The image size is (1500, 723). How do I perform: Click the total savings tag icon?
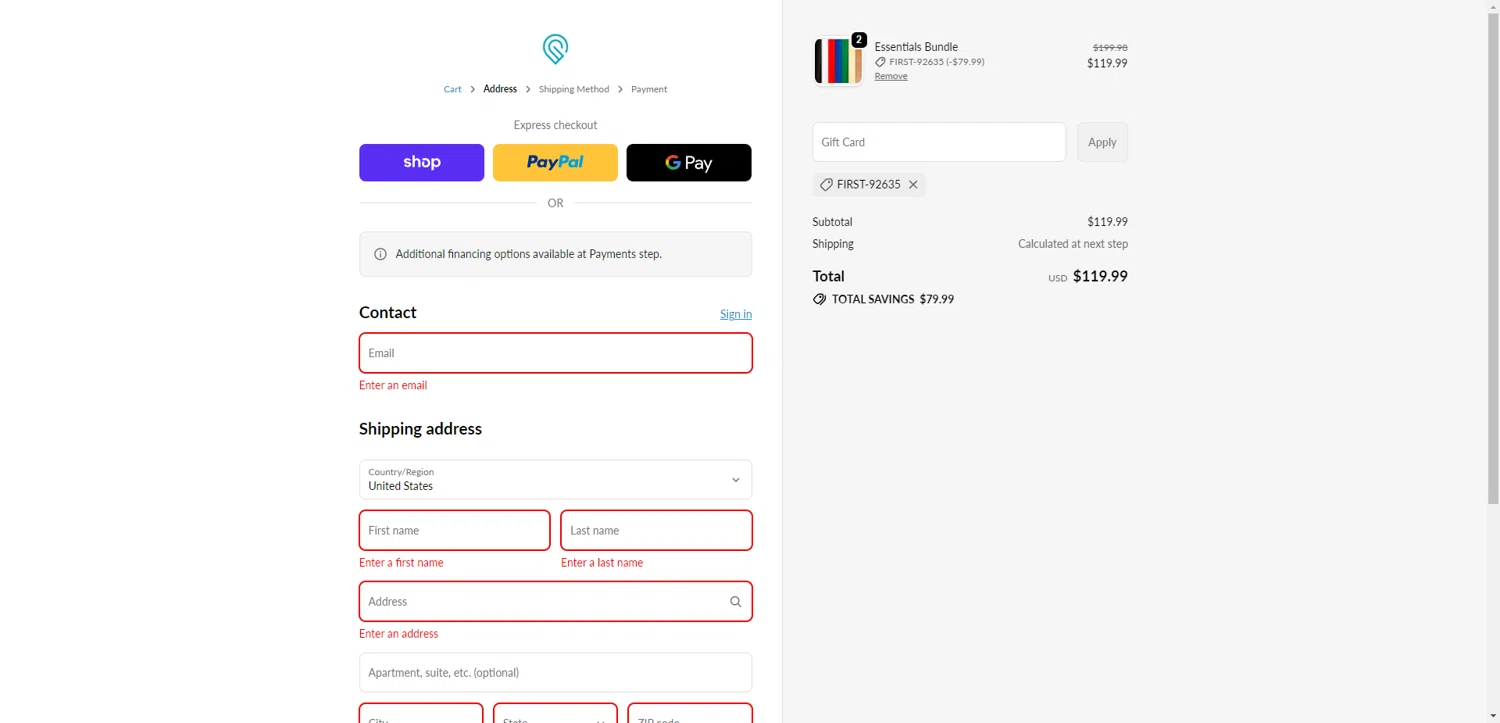820,299
